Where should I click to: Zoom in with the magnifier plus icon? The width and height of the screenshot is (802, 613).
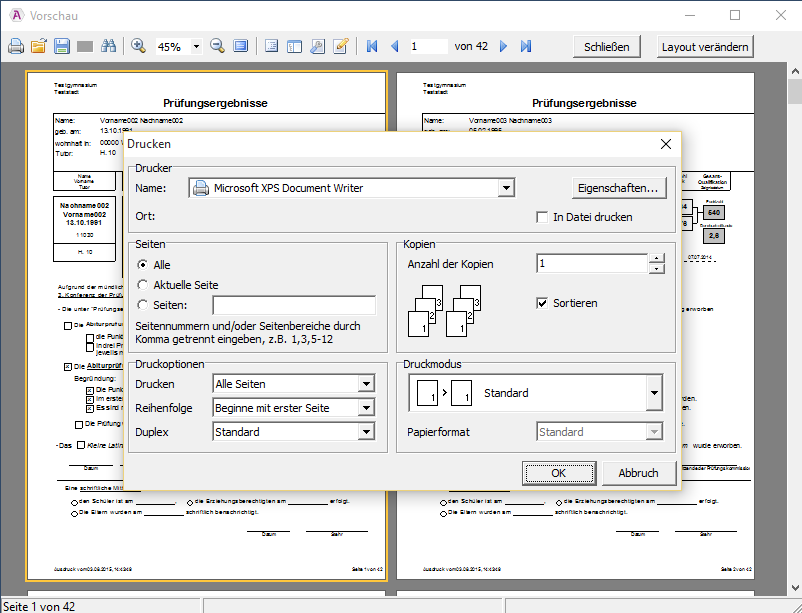click(138, 47)
